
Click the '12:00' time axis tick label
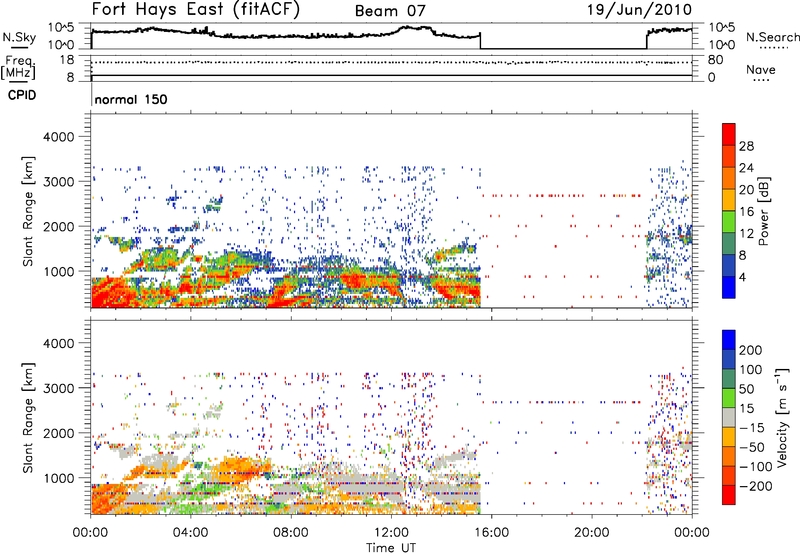tap(391, 533)
